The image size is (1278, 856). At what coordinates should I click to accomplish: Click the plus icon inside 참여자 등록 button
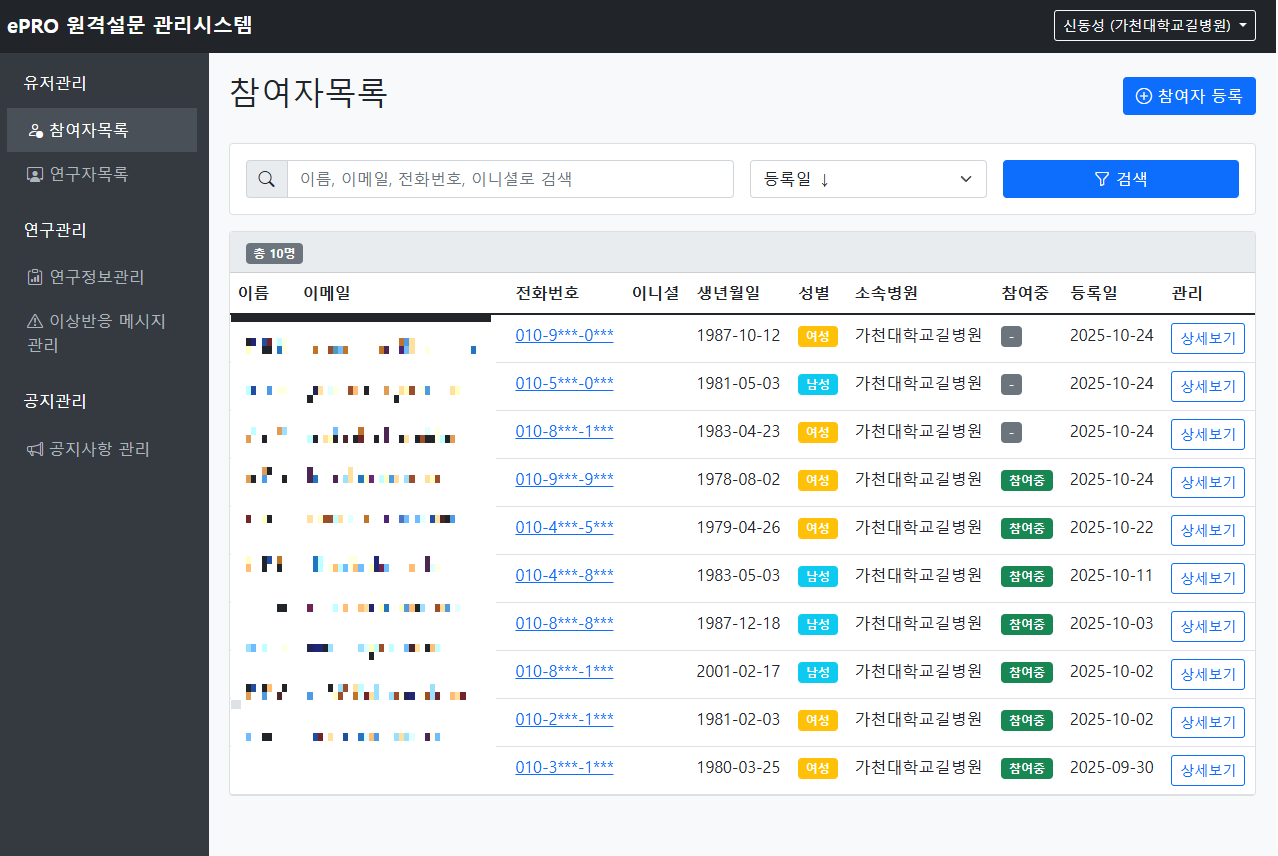point(1143,96)
